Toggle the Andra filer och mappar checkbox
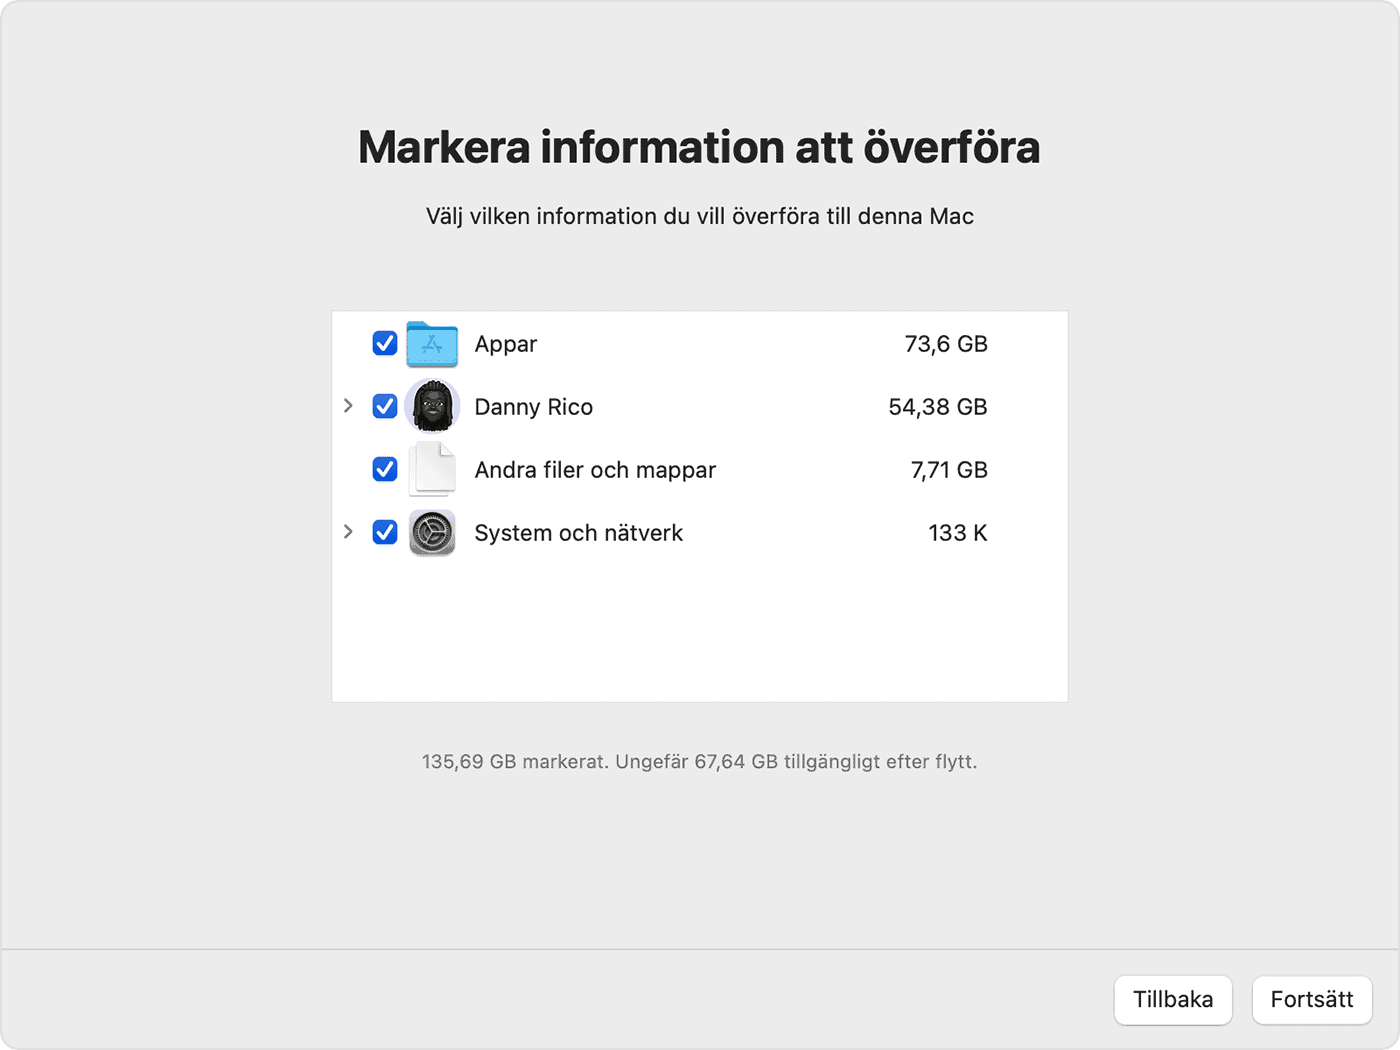 [385, 469]
